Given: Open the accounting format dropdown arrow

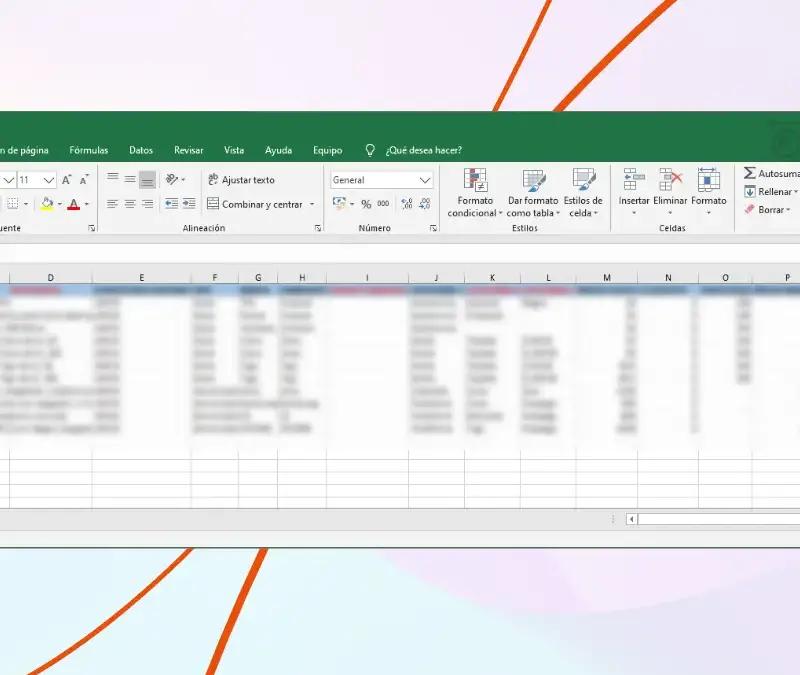Looking at the screenshot, I should coord(352,204).
